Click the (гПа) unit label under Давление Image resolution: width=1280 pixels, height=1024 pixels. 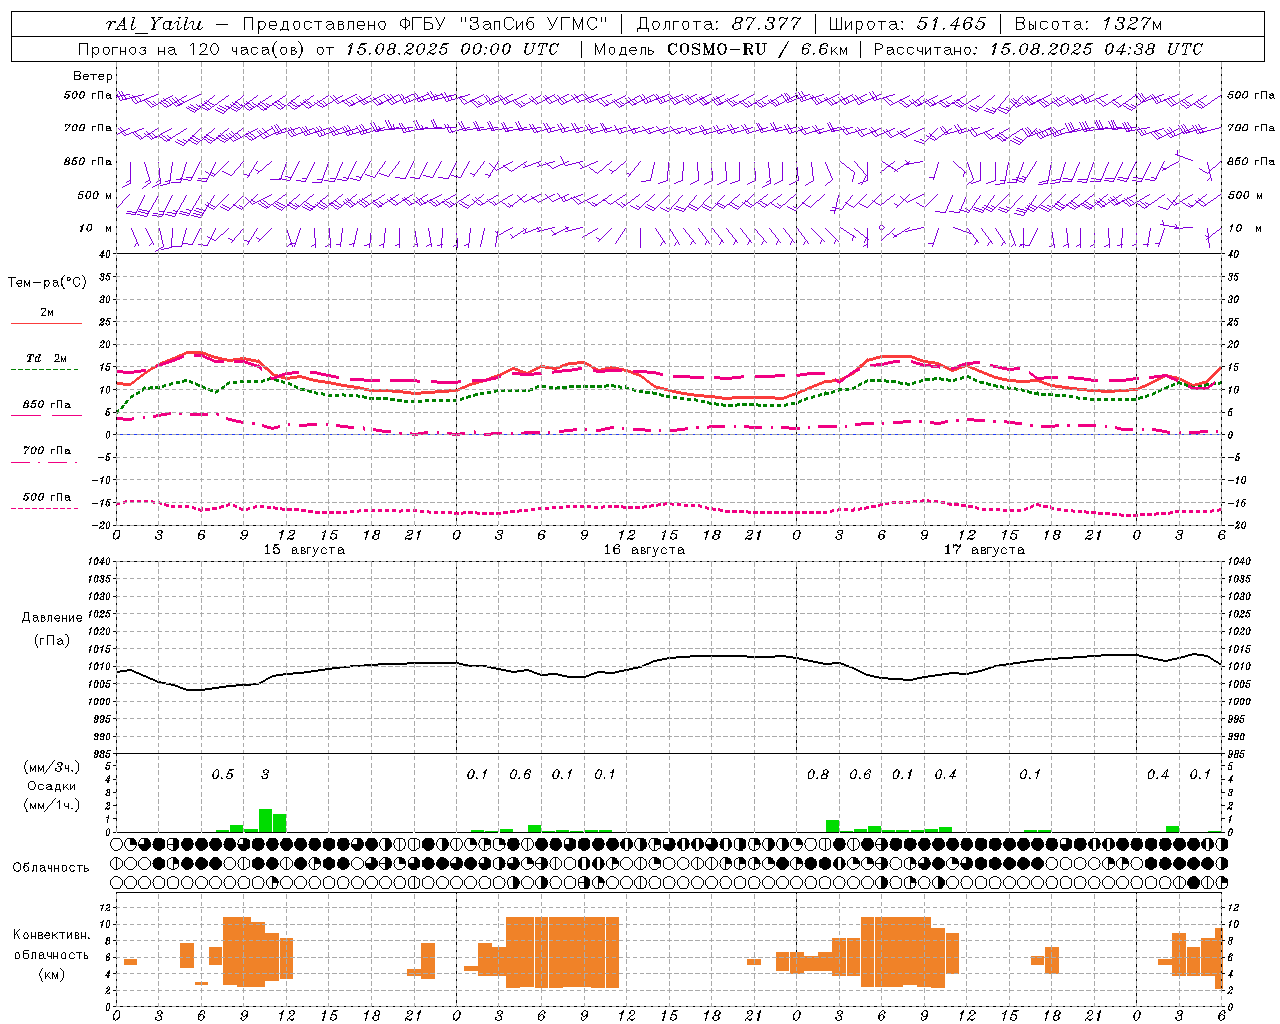[52, 640]
